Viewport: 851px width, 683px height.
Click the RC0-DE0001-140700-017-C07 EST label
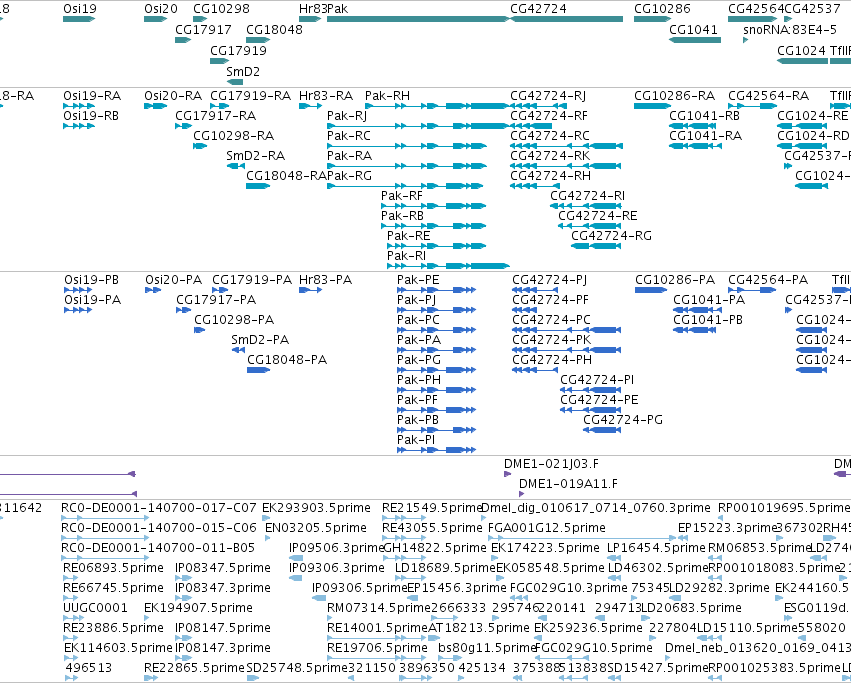coord(158,508)
